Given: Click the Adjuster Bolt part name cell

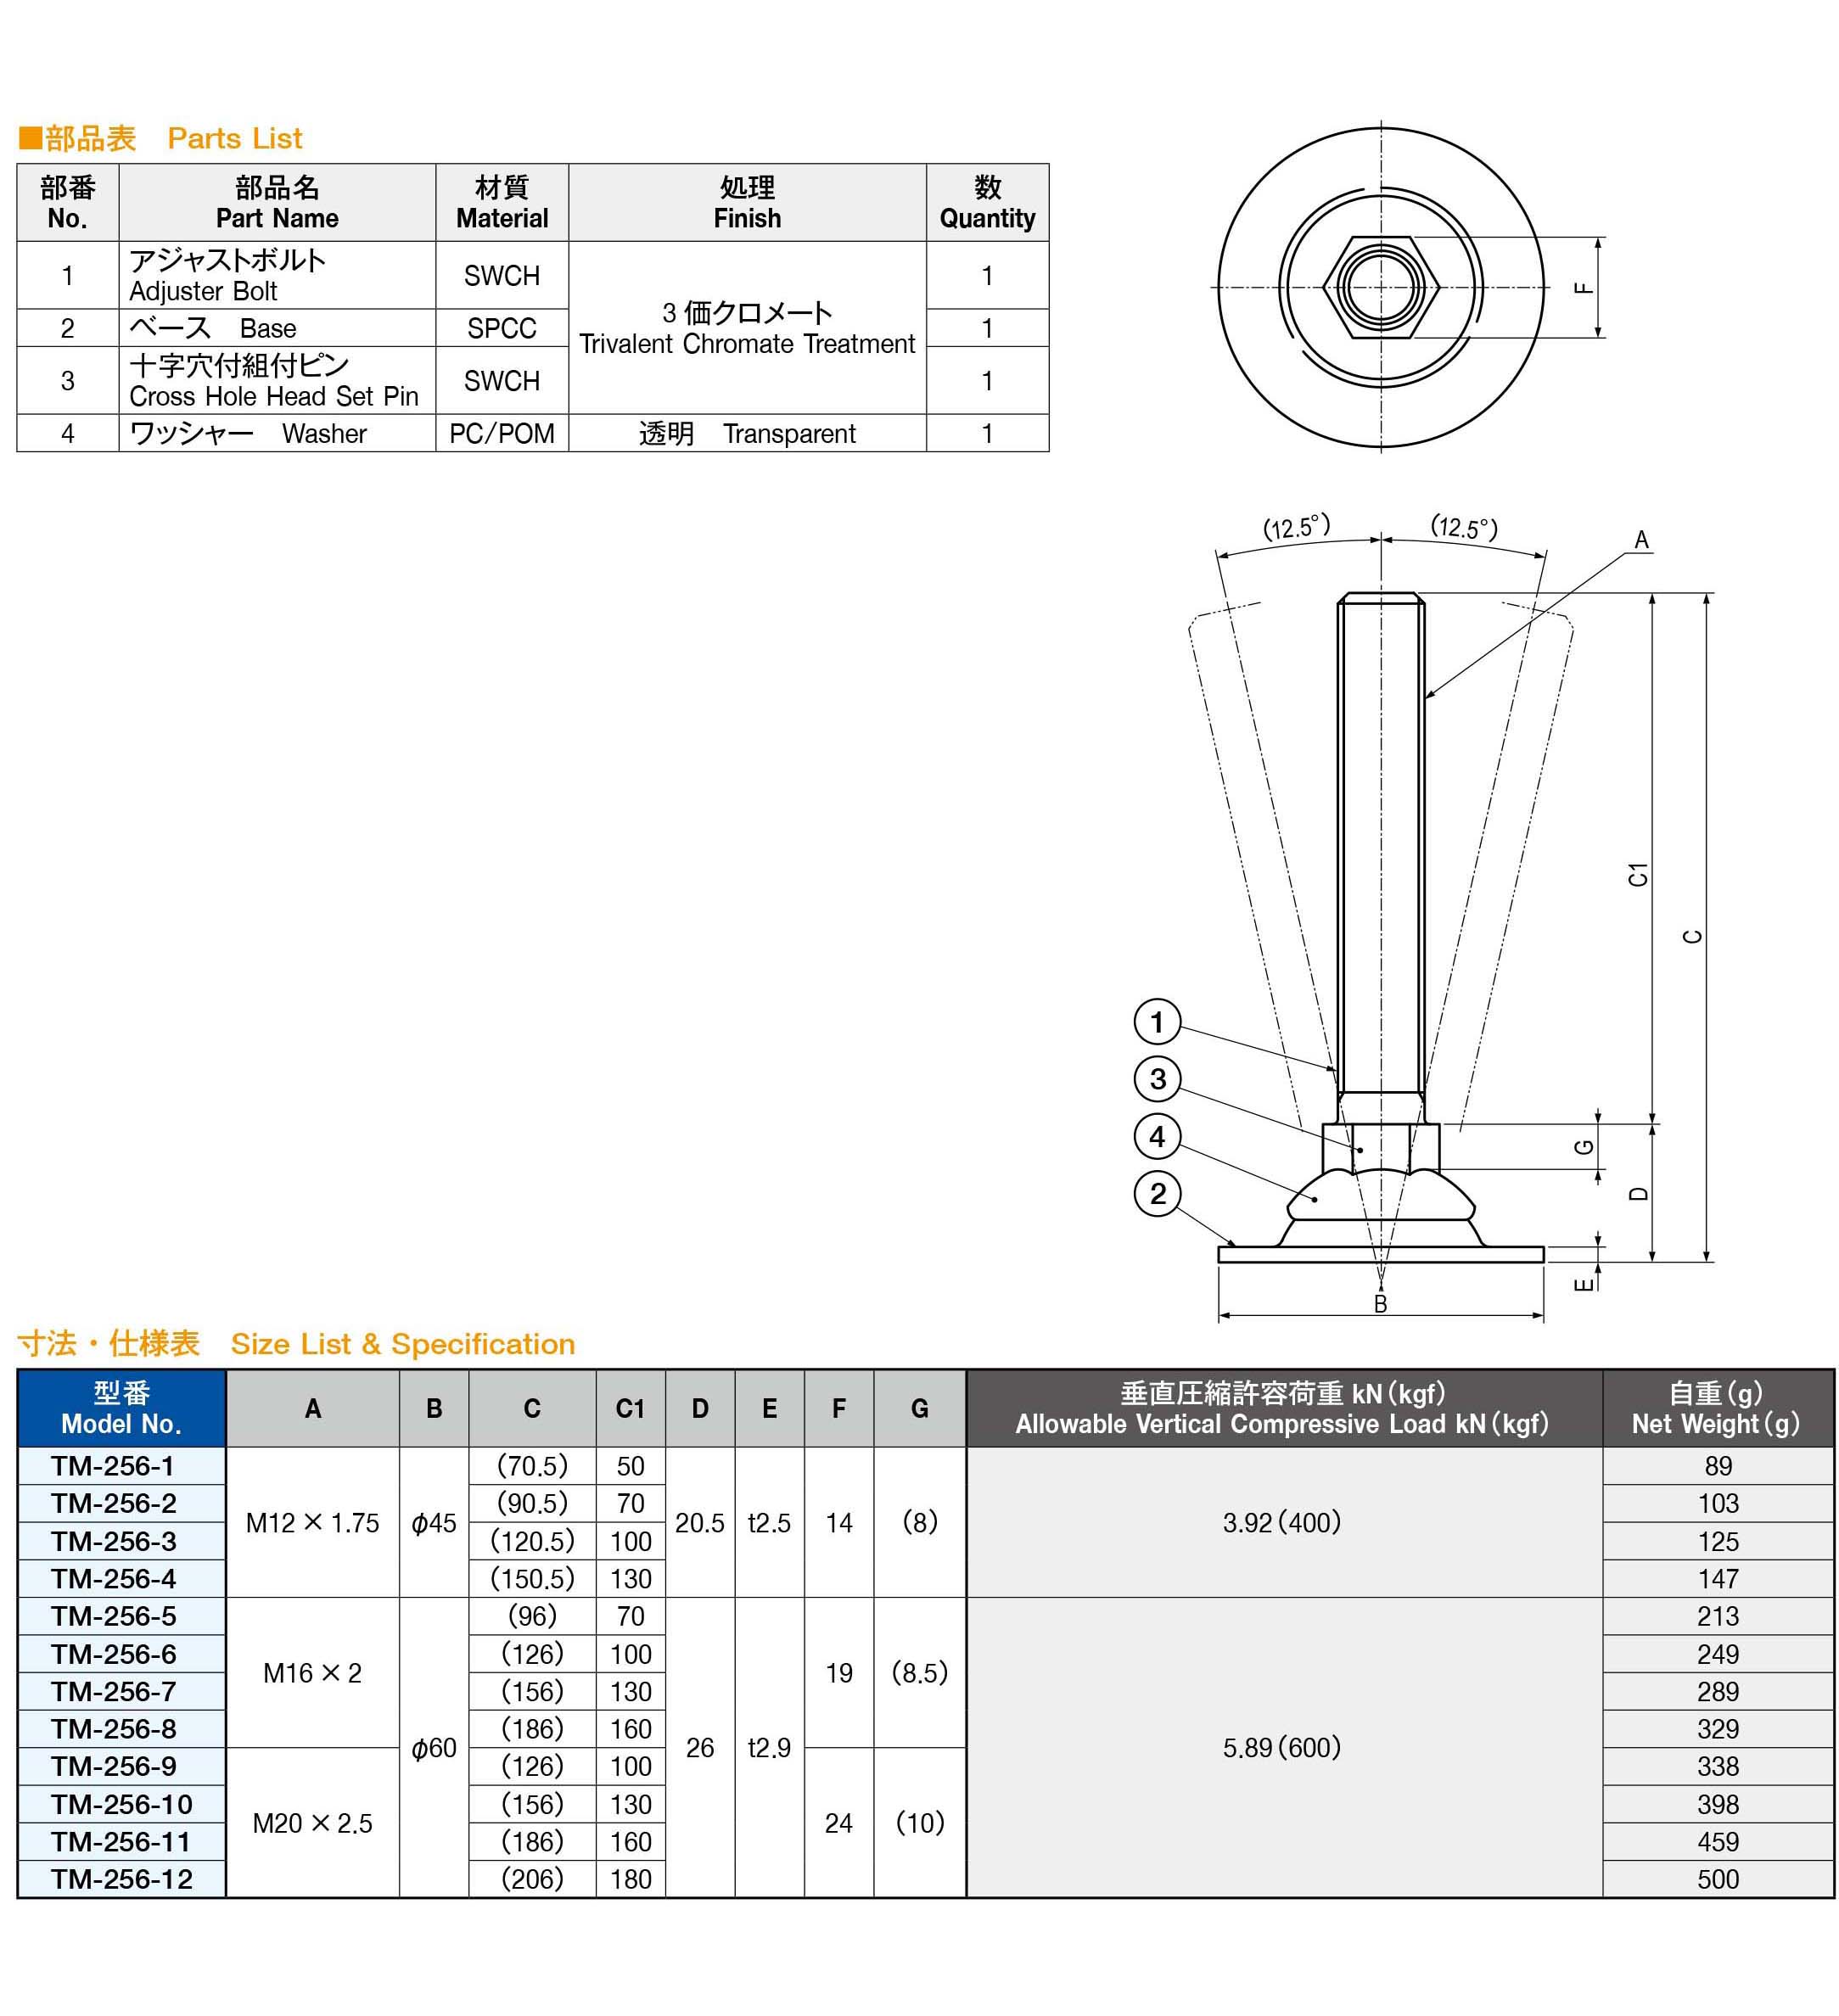Looking at the screenshot, I should pos(277,275).
